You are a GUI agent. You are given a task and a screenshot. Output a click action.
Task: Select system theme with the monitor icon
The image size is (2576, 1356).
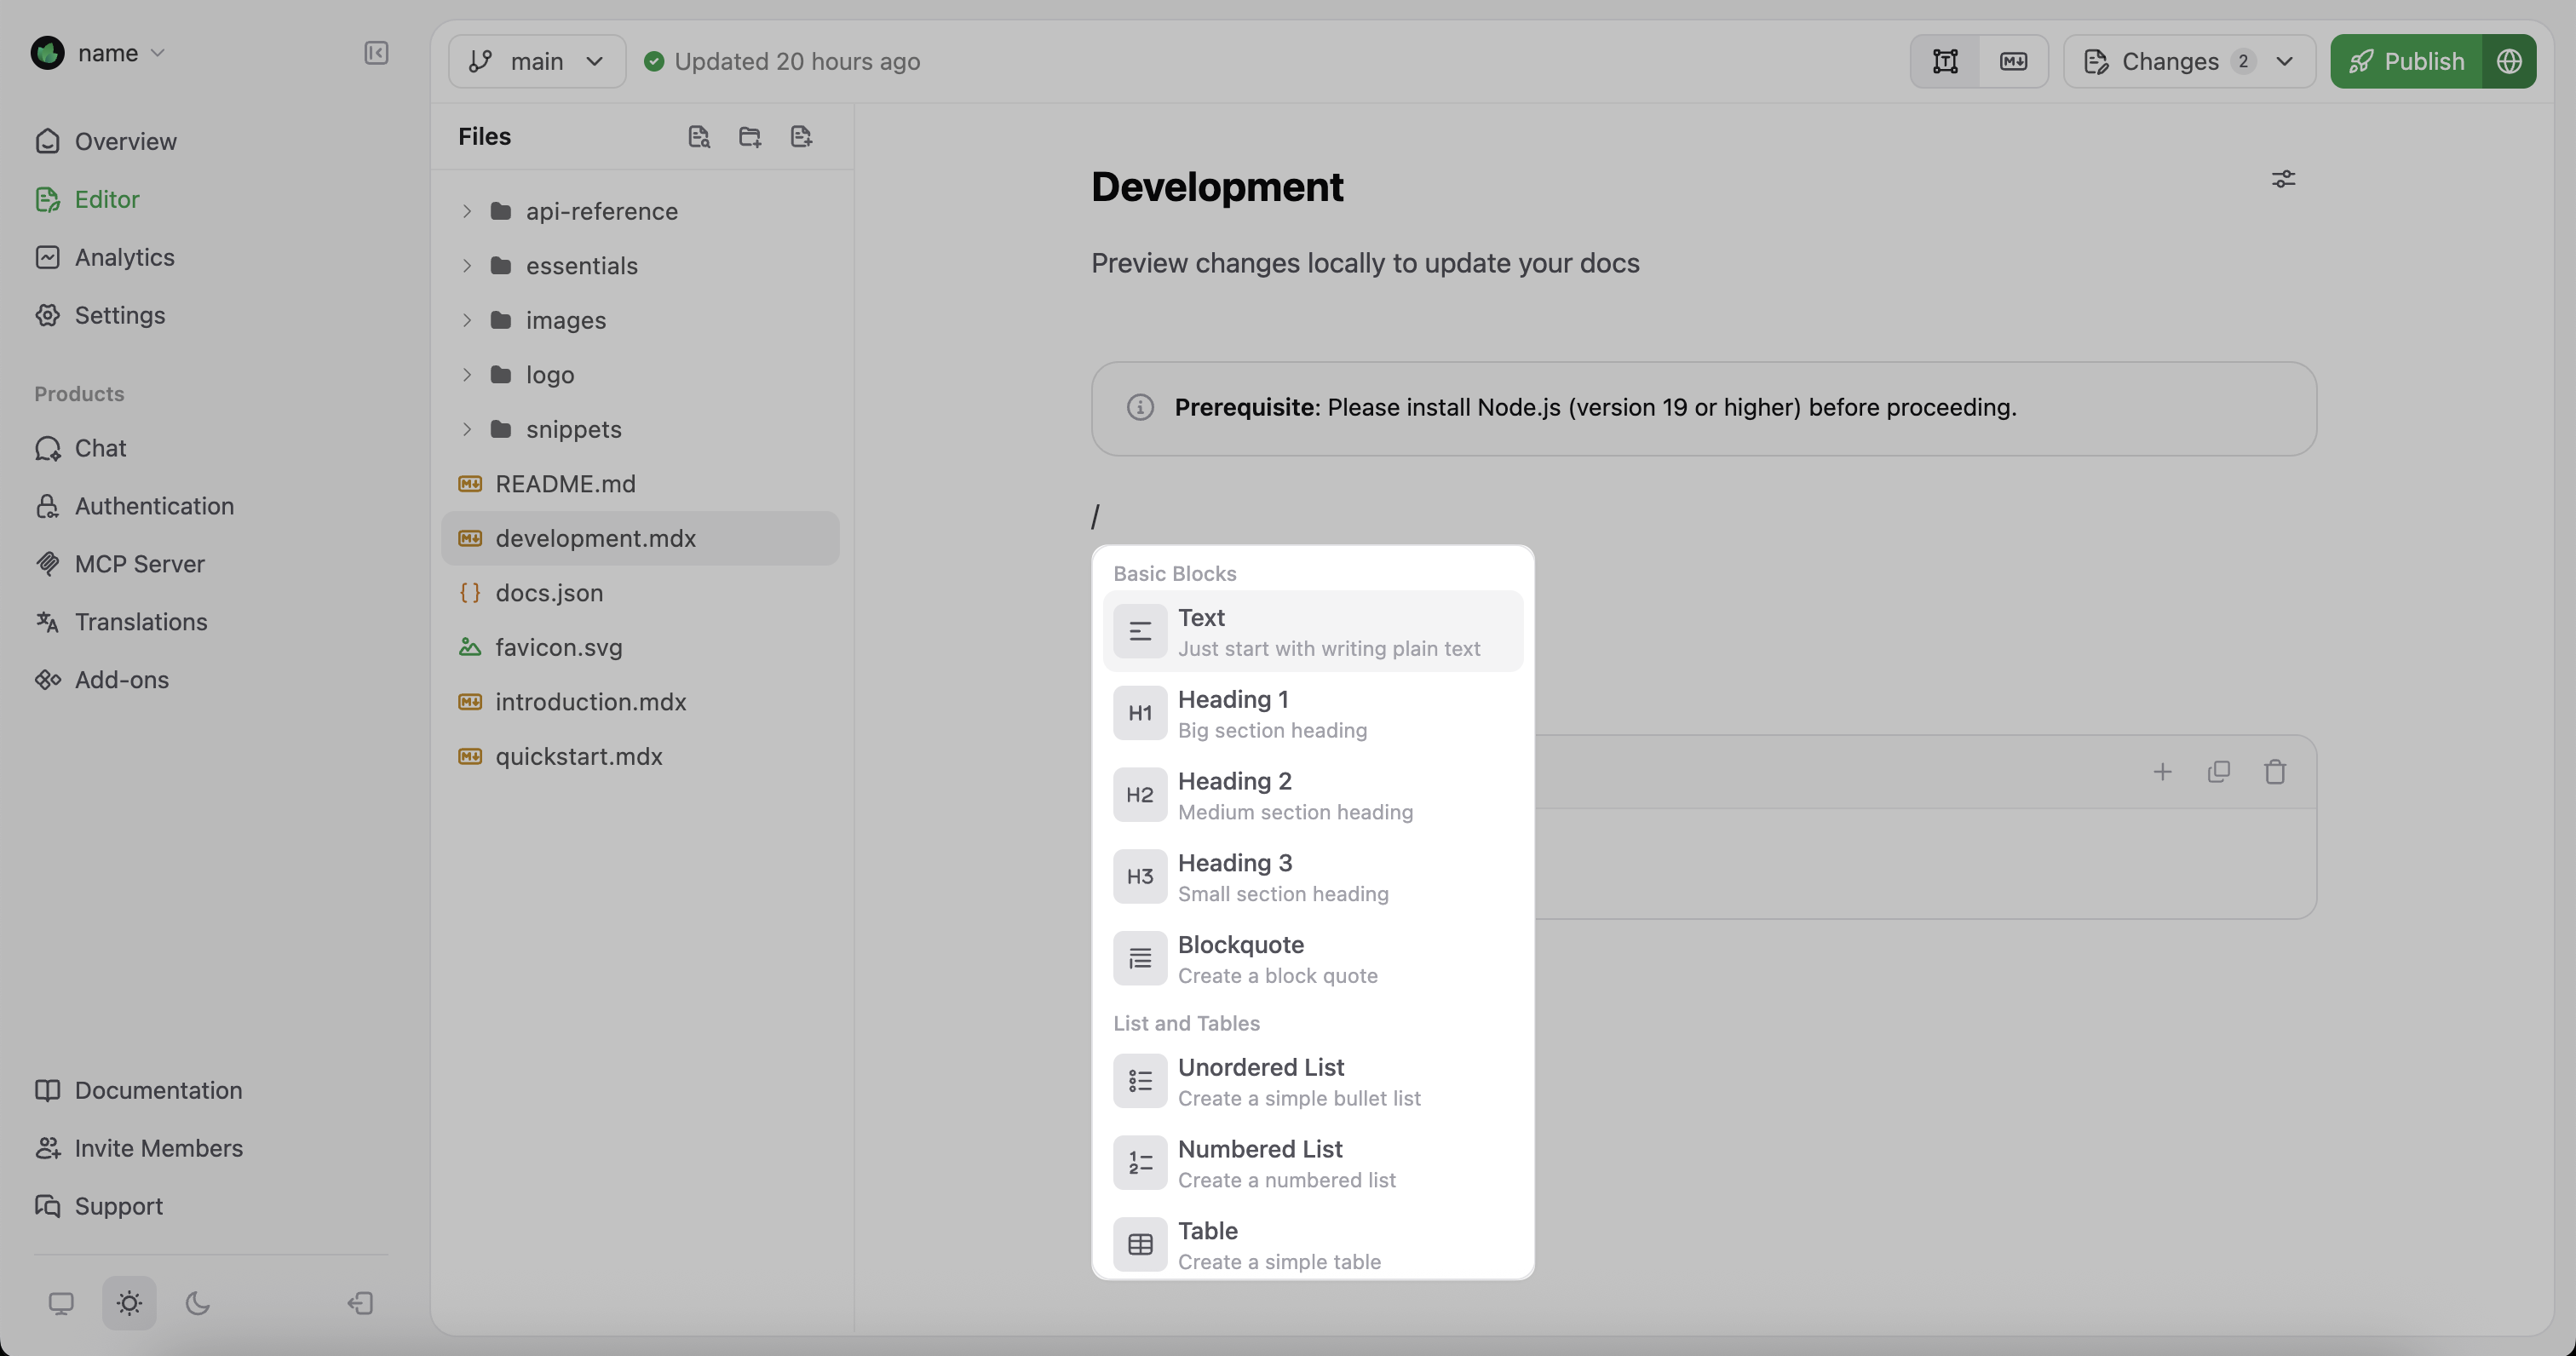coord(62,1303)
